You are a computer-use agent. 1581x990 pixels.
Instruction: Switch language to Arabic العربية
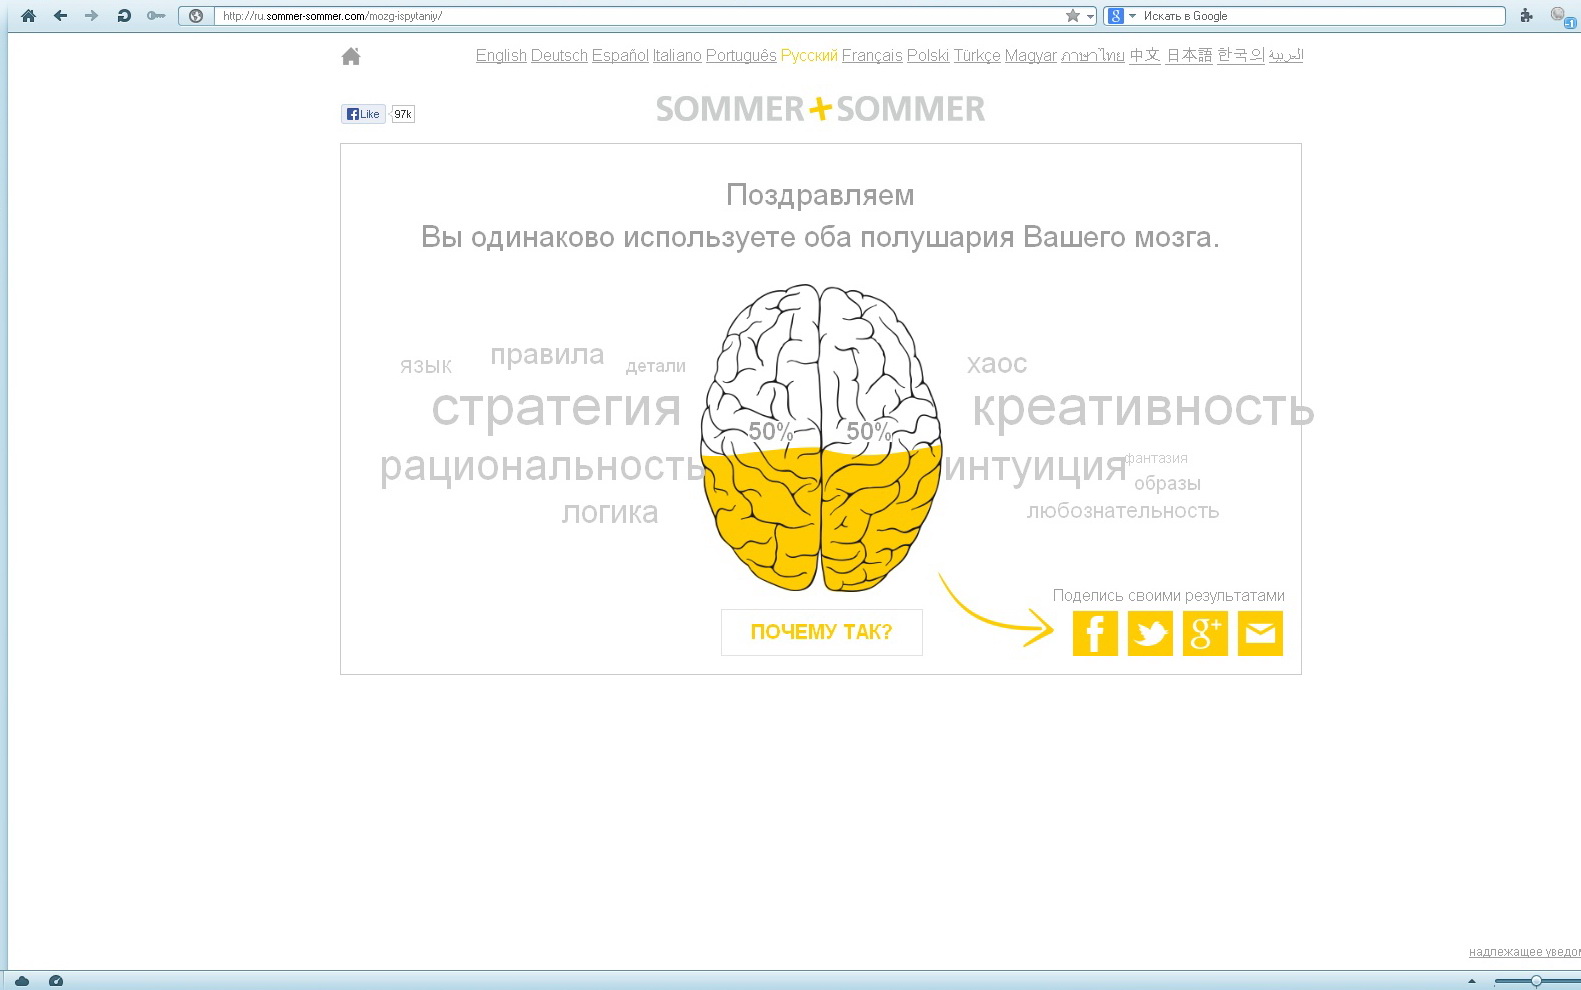click(1286, 56)
